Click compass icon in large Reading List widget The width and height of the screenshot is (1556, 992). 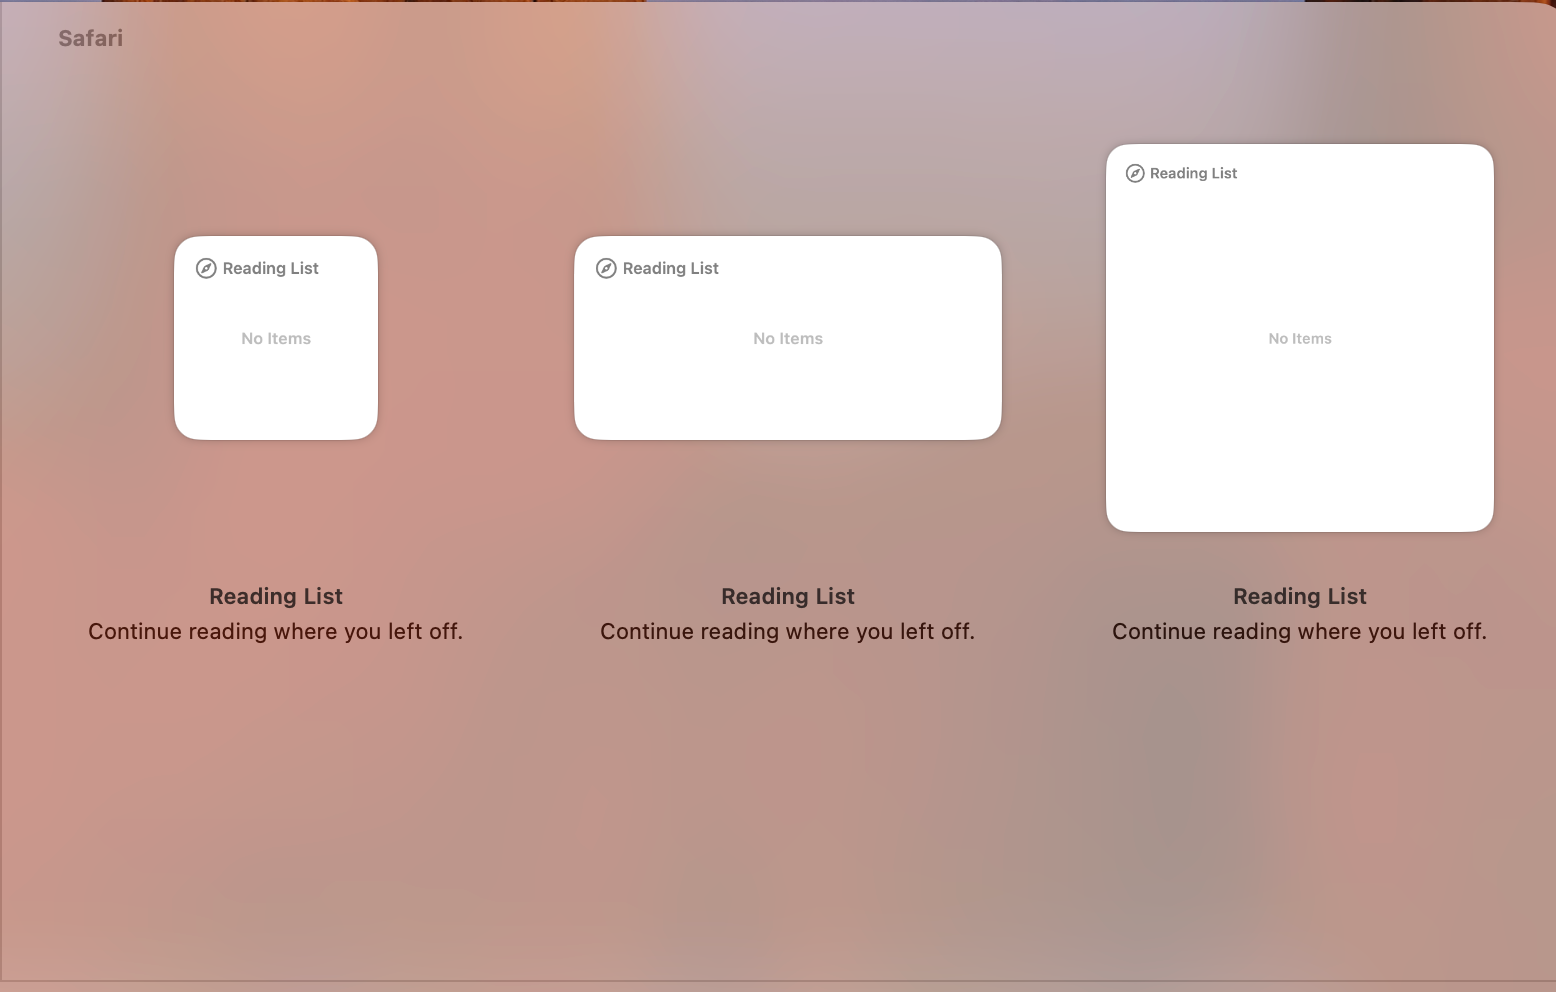coord(1135,173)
